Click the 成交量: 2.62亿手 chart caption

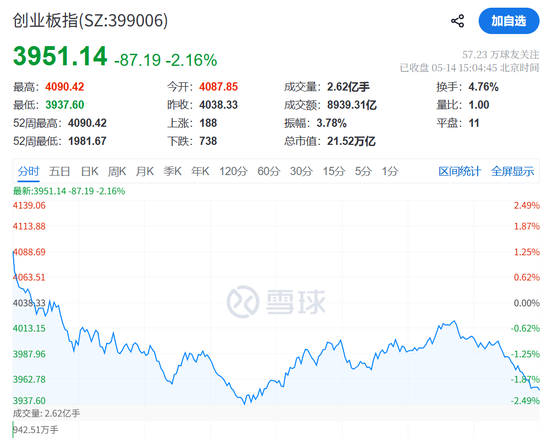[x=46, y=413]
